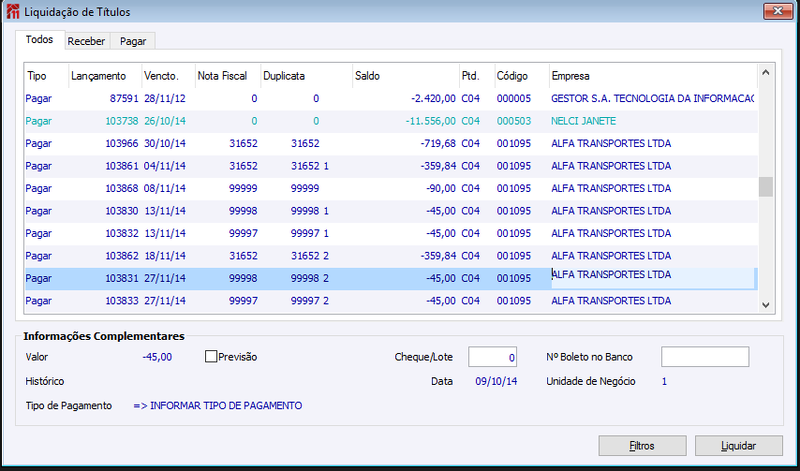Click vencimento date 08/11/14
Viewport: 800px width, 471px height.
164,188
